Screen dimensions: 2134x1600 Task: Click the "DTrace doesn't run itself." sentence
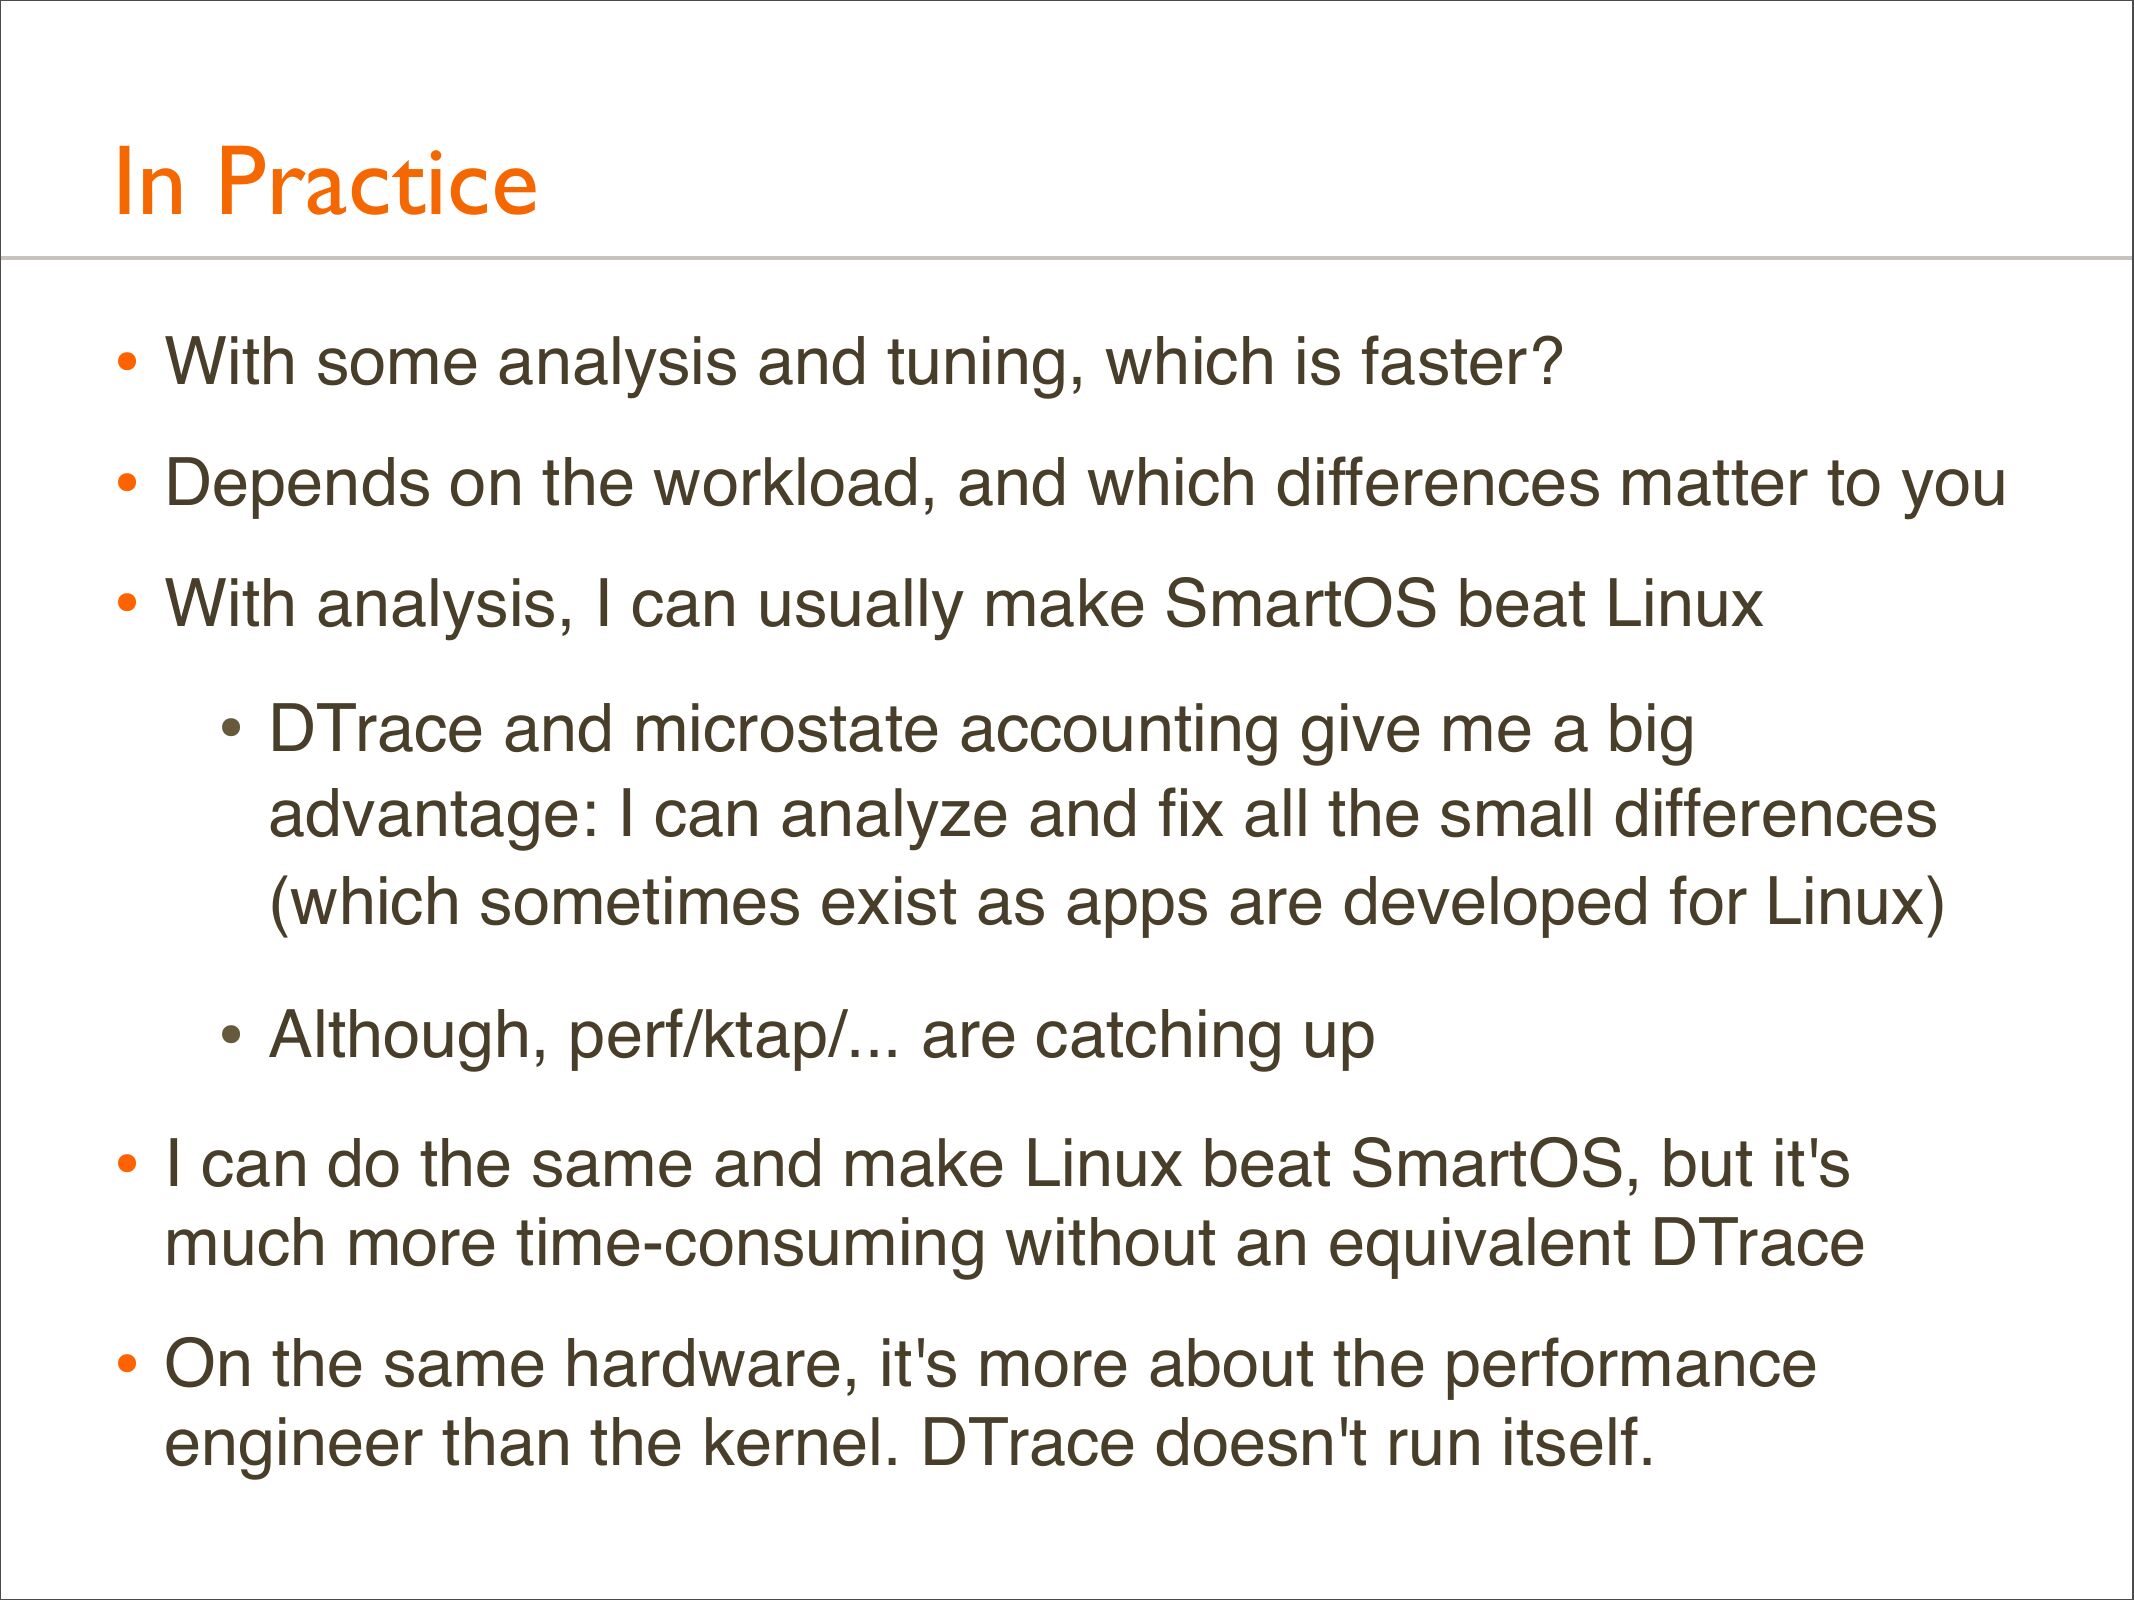(1287, 1443)
